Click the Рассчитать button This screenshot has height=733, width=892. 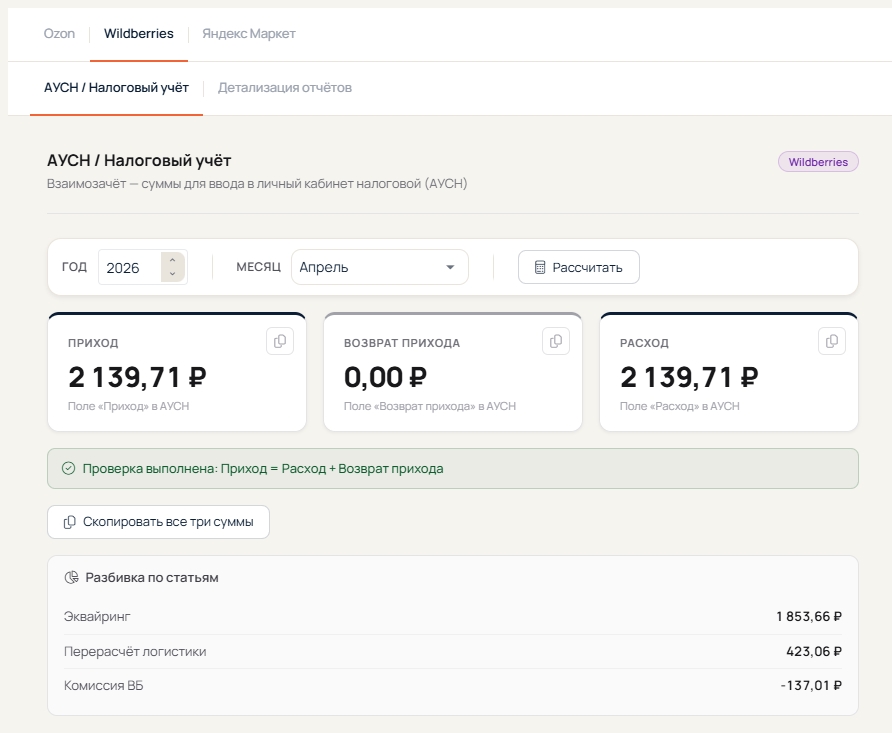point(579,267)
